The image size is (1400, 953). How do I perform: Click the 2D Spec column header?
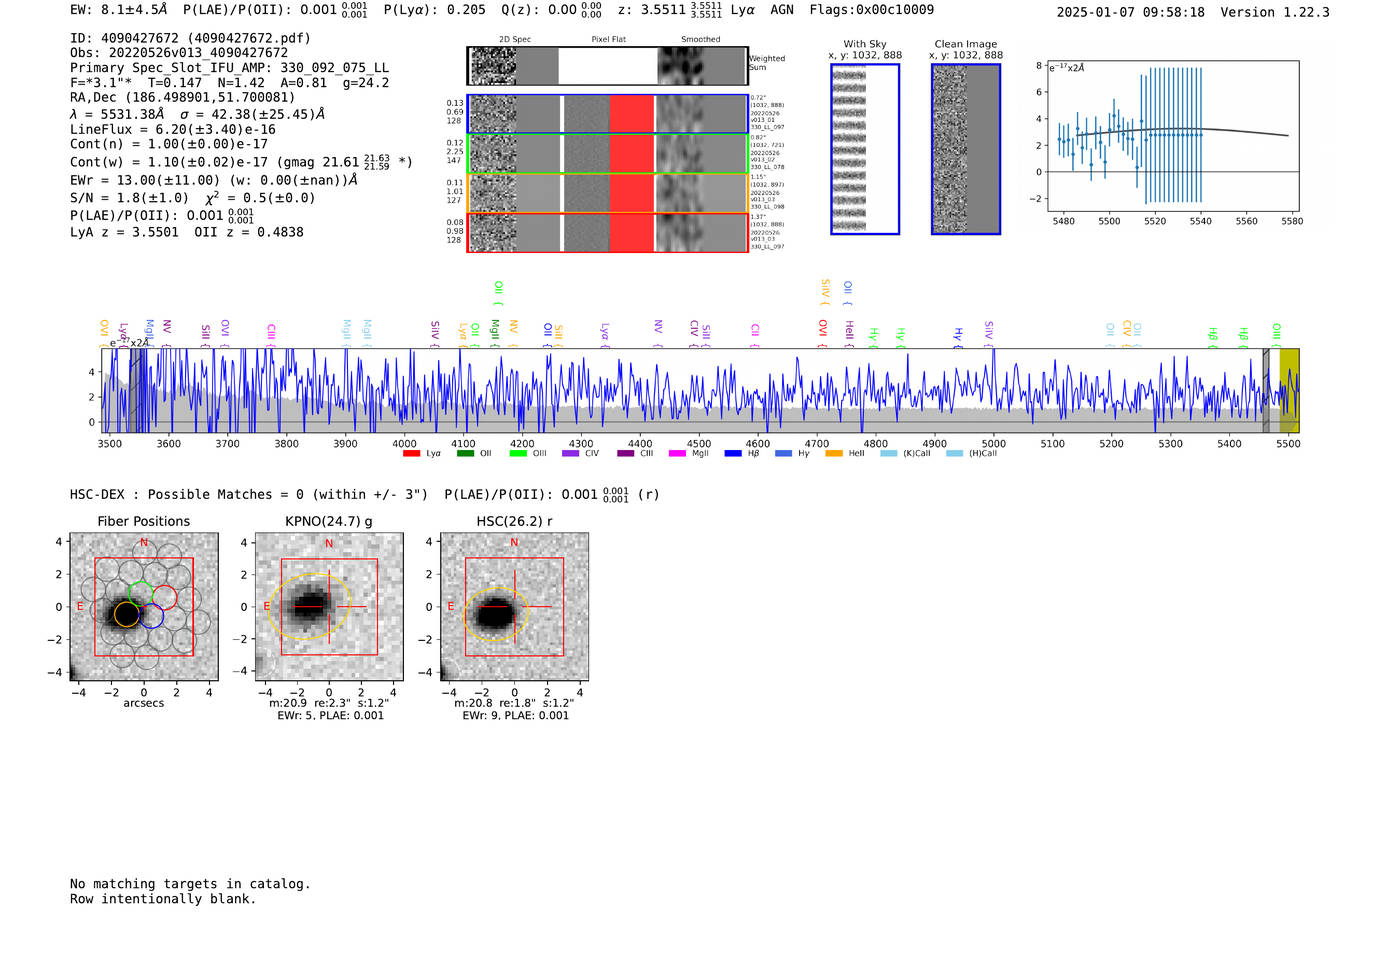click(515, 40)
